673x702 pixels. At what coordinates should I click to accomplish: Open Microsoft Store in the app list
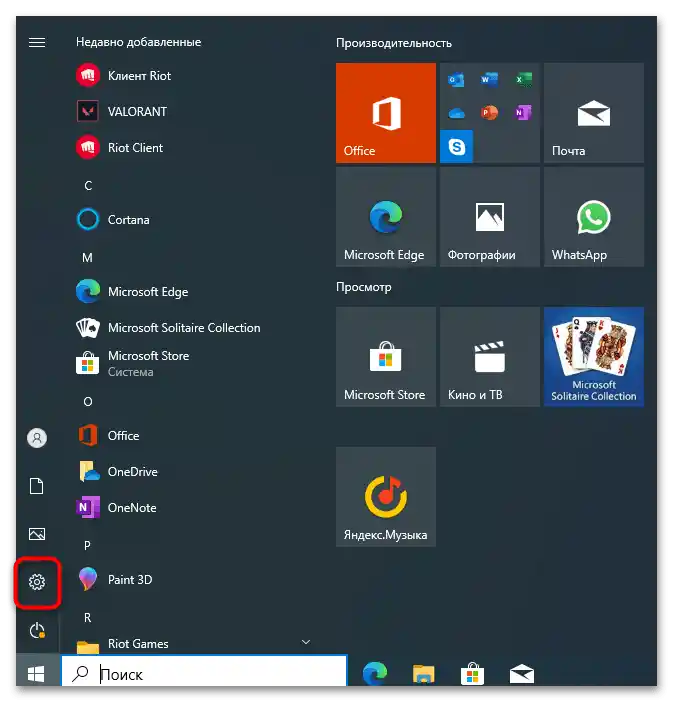(133, 363)
